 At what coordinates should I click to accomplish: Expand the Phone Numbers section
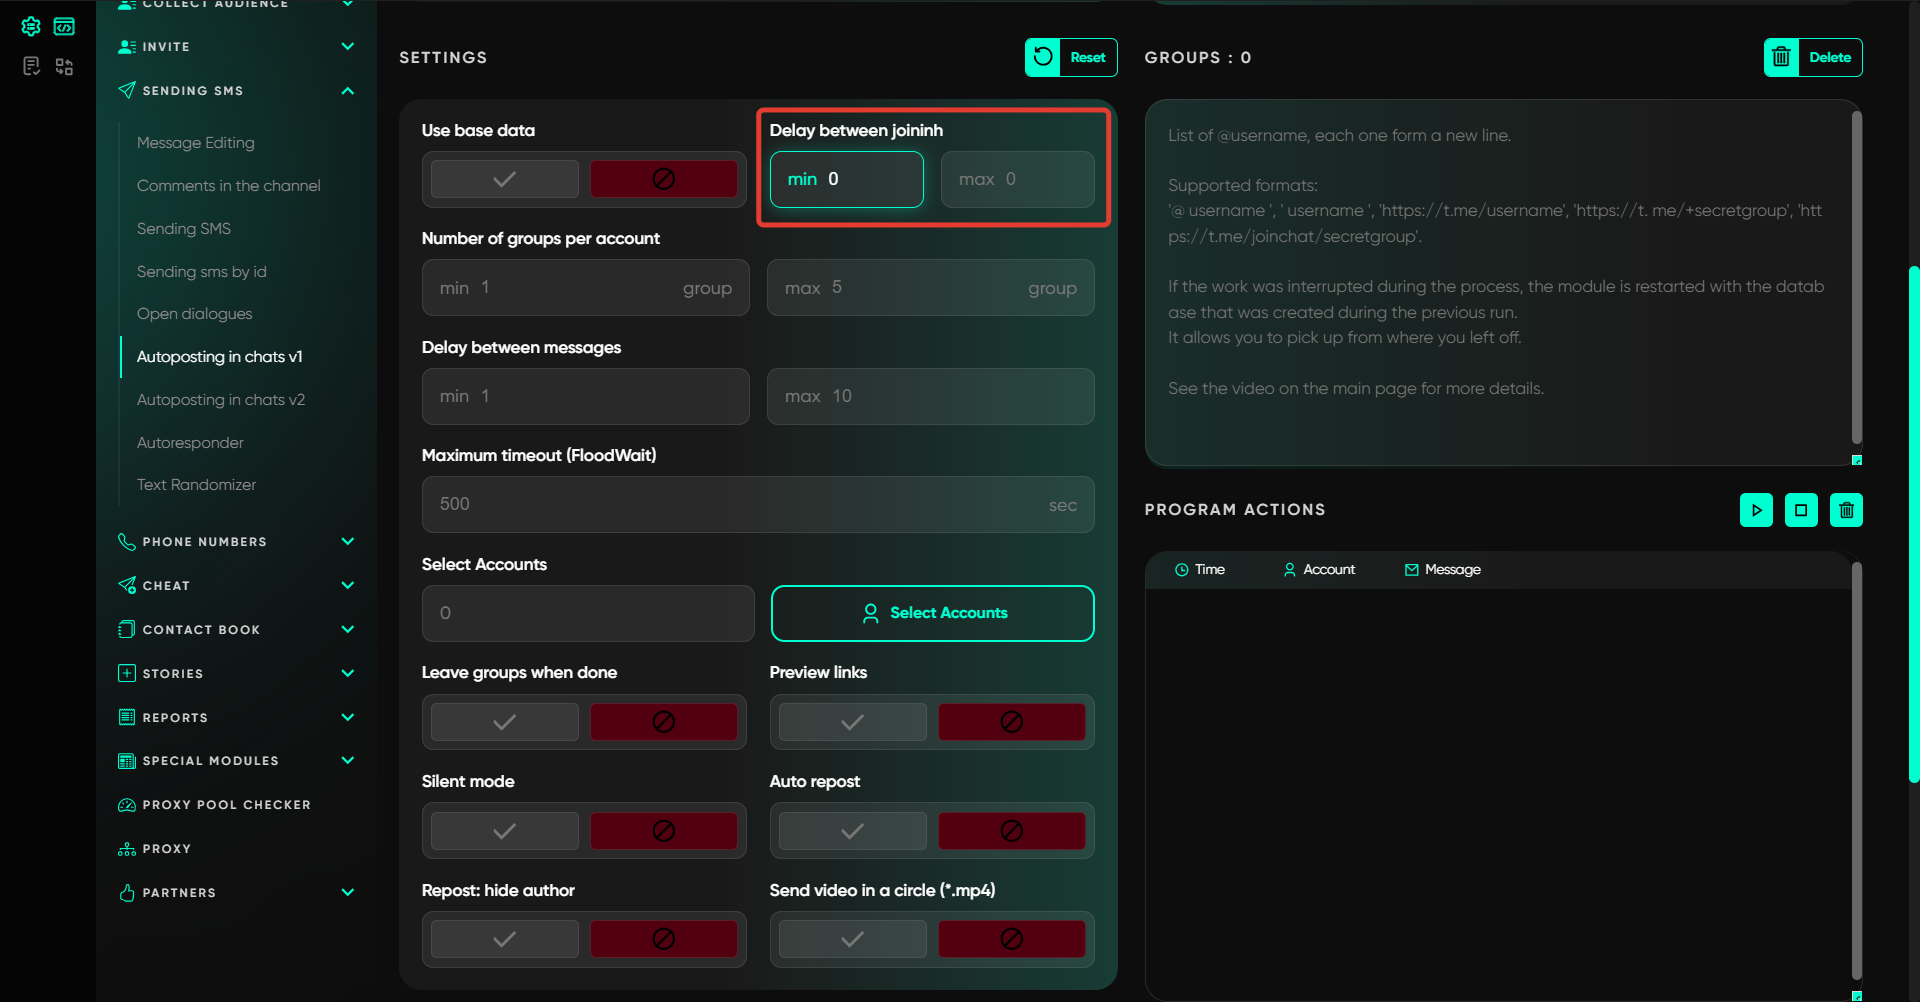[x=347, y=542]
